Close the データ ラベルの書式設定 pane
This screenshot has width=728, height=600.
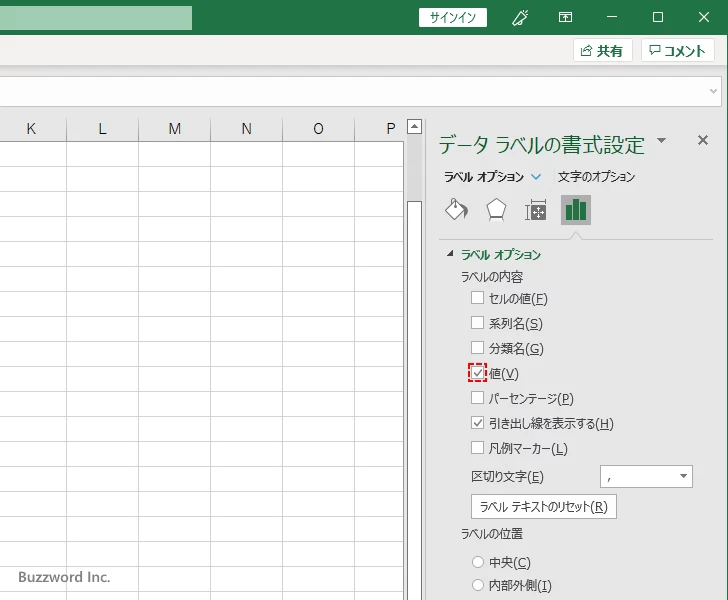pyautogui.click(x=703, y=140)
